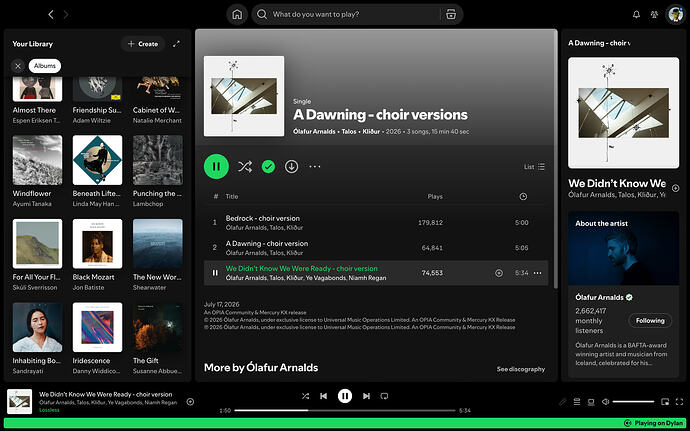Open the Black Mozart album by Jon Batiste
The image size is (690, 431).
(97, 255)
